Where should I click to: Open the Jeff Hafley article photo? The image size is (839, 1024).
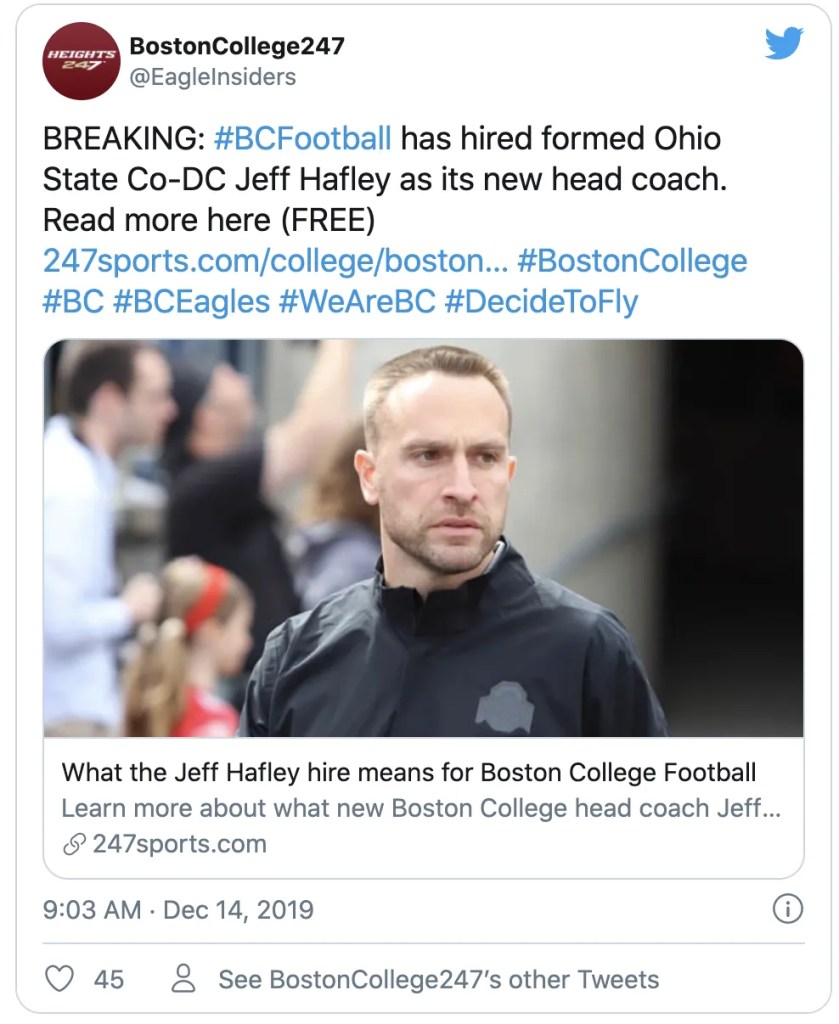pos(423,538)
